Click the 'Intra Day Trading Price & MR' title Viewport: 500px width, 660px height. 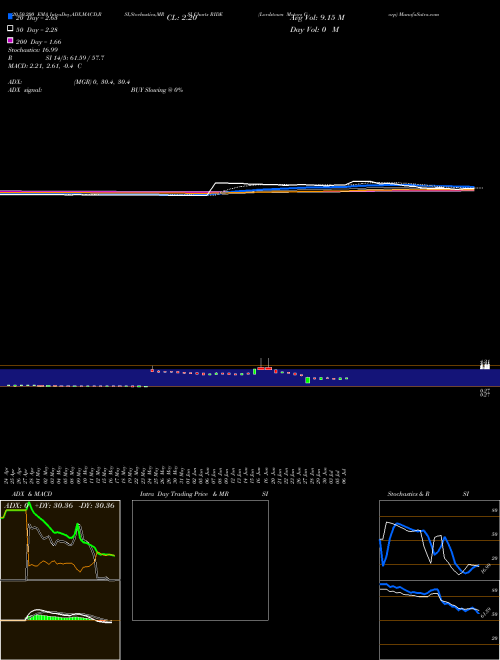tap(184, 494)
